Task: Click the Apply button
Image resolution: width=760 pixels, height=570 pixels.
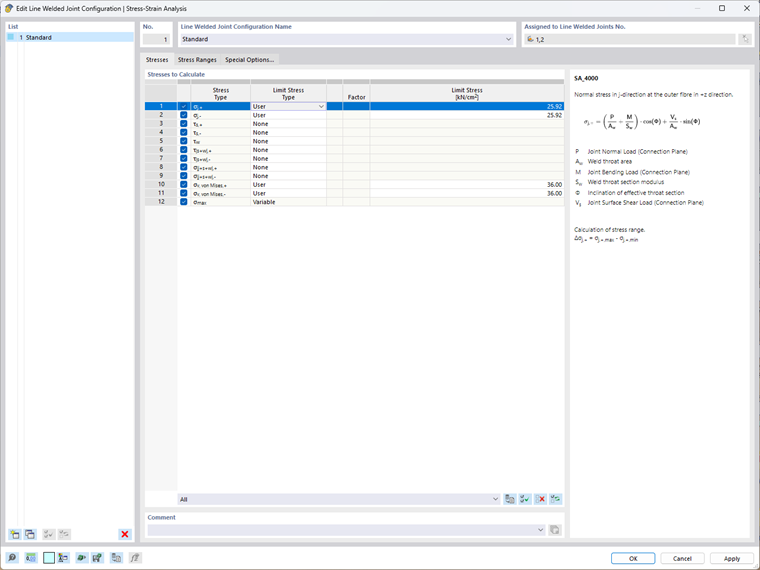Action: 731,558
